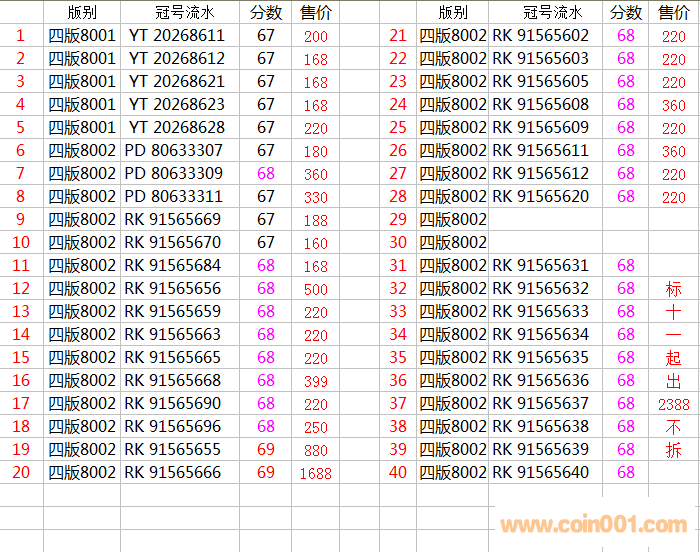The height and width of the screenshot is (552, 700).
Task: Click the right table's 分数 header cell
Action: click(626, 13)
